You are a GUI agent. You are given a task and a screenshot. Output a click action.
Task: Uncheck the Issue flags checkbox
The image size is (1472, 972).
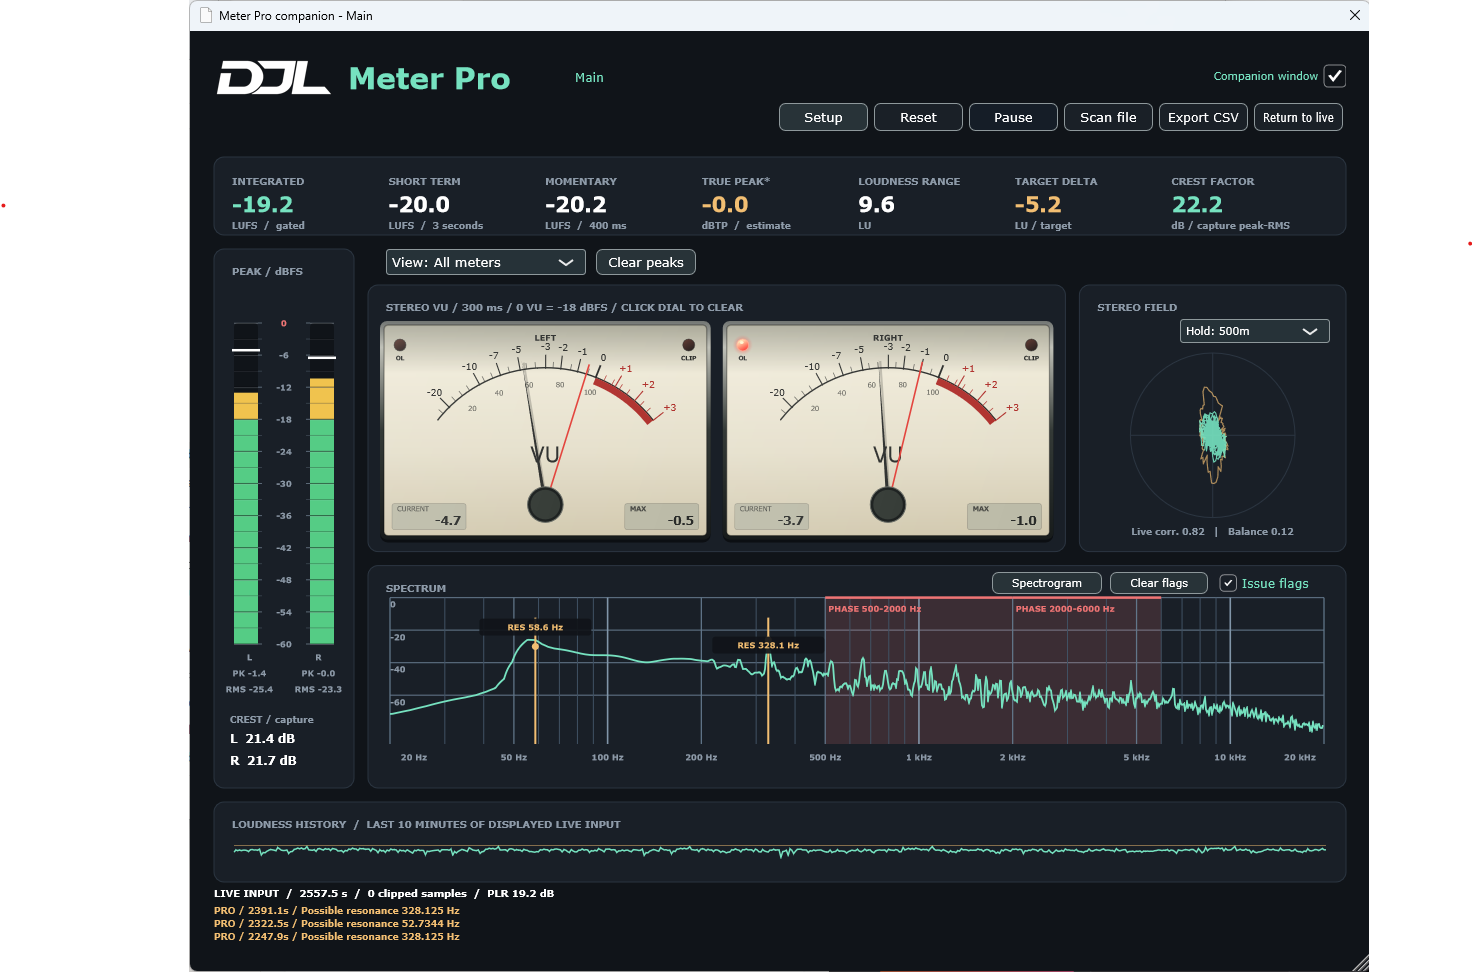(1228, 583)
